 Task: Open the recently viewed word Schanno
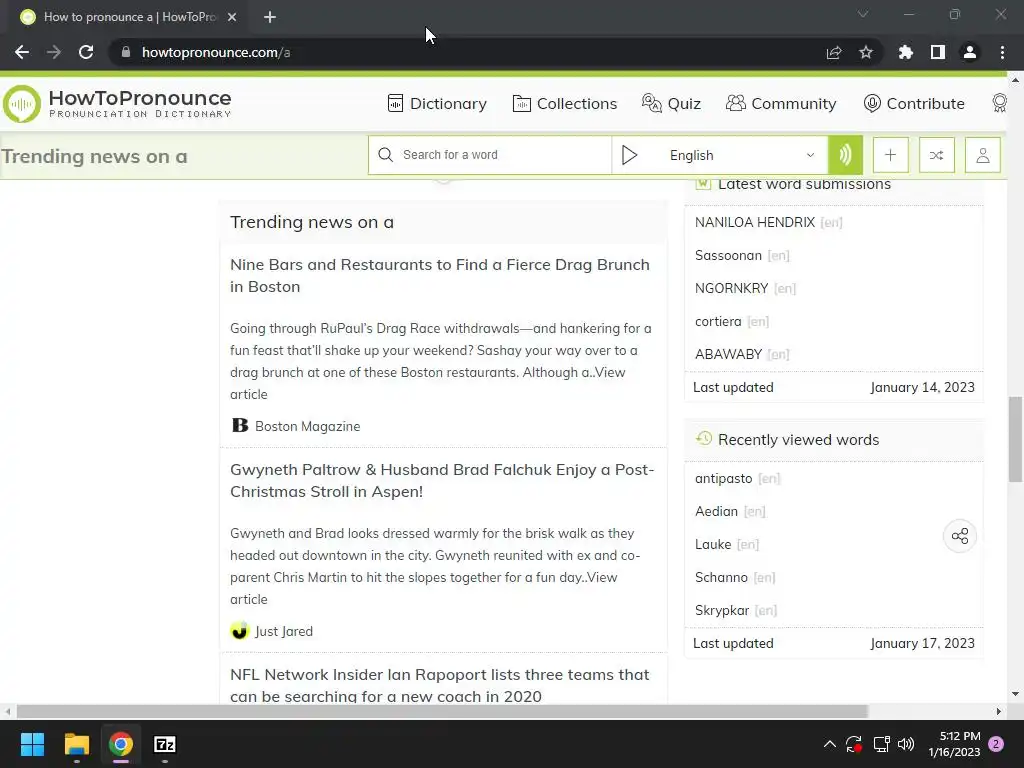point(721,577)
